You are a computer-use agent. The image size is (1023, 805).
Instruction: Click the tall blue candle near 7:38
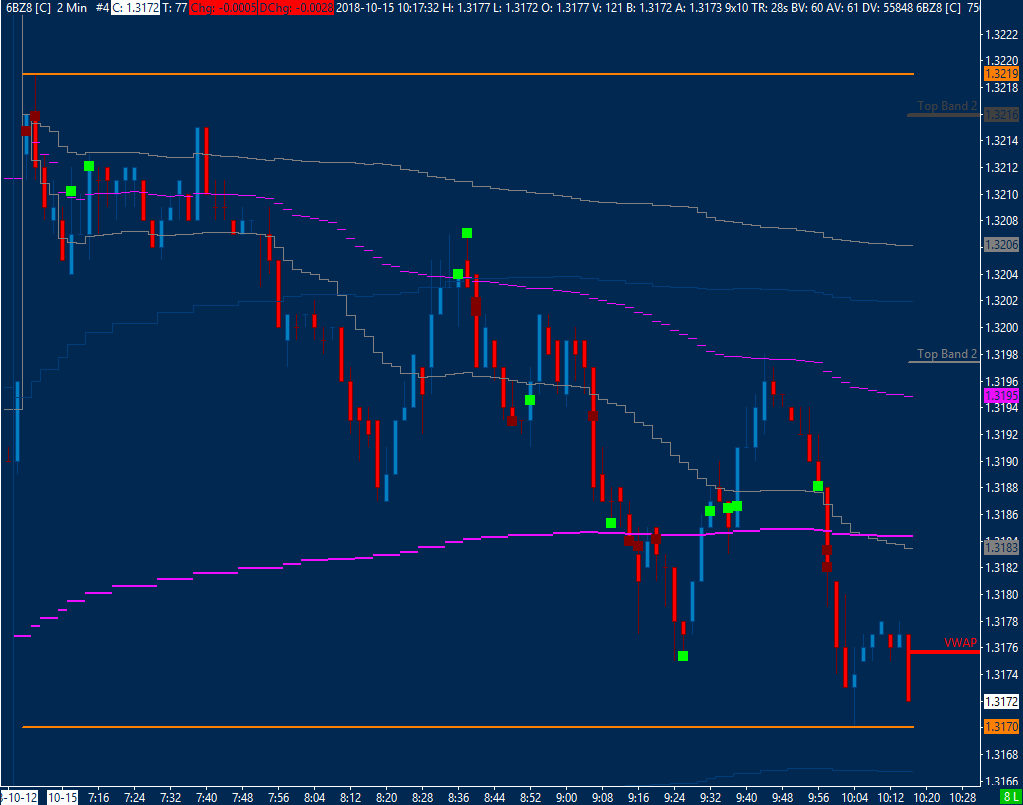coord(197,174)
